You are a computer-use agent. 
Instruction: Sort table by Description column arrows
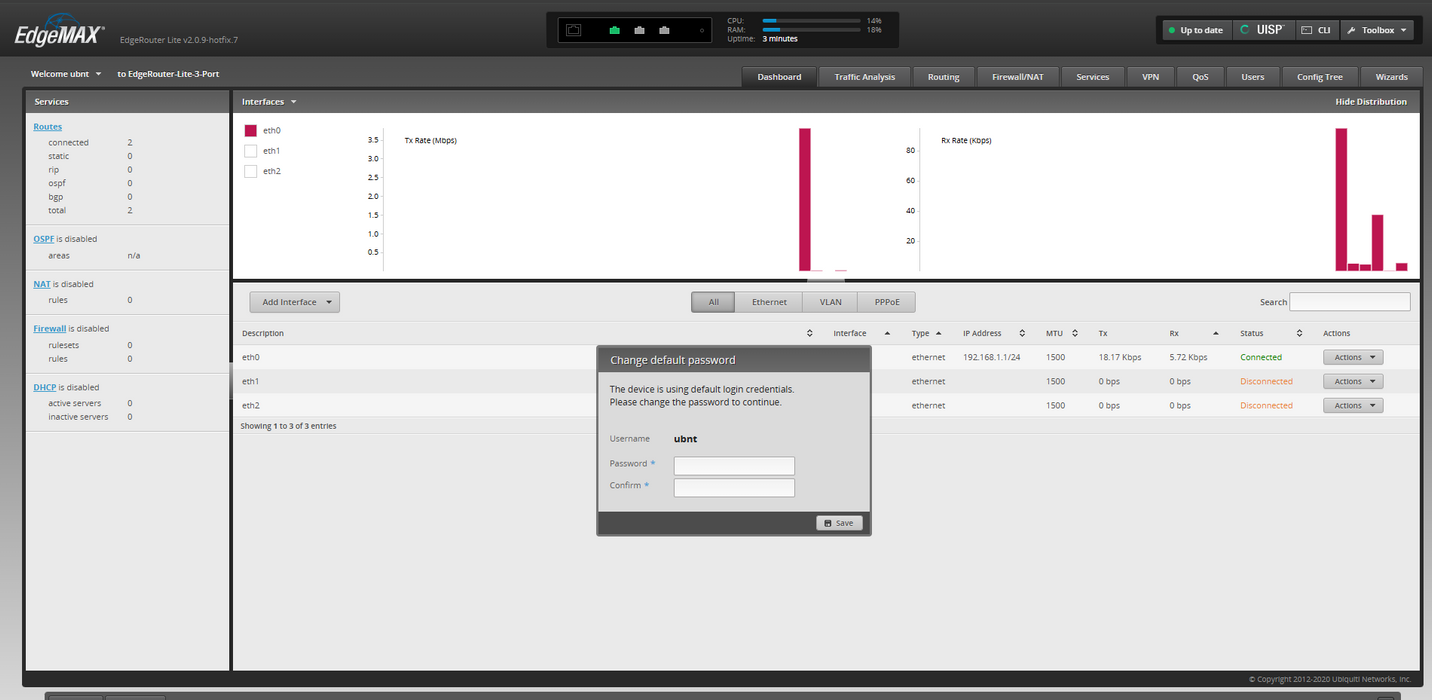(809, 333)
